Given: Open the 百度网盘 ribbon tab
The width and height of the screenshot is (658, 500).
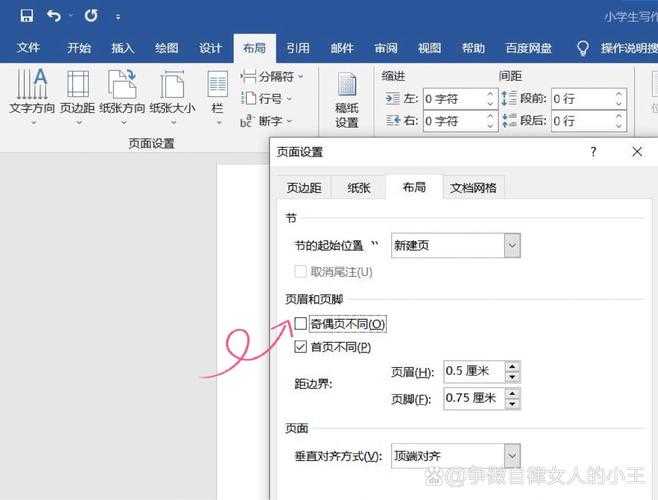Looking at the screenshot, I should pyautogui.click(x=528, y=48).
